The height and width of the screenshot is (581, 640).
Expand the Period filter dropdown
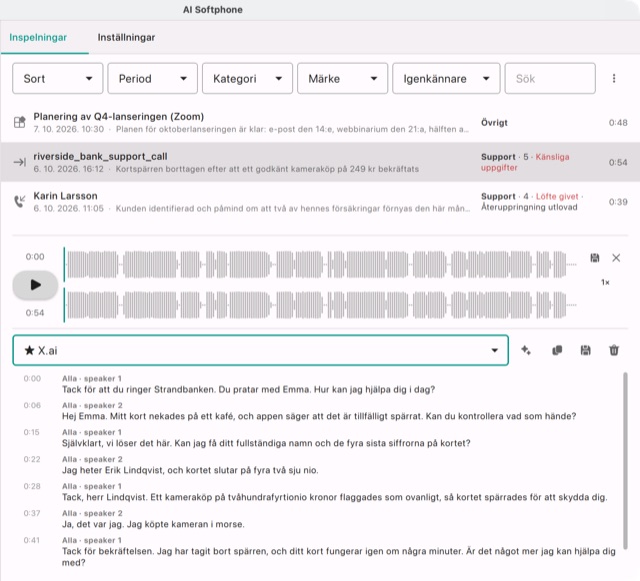tap(153, 78)
